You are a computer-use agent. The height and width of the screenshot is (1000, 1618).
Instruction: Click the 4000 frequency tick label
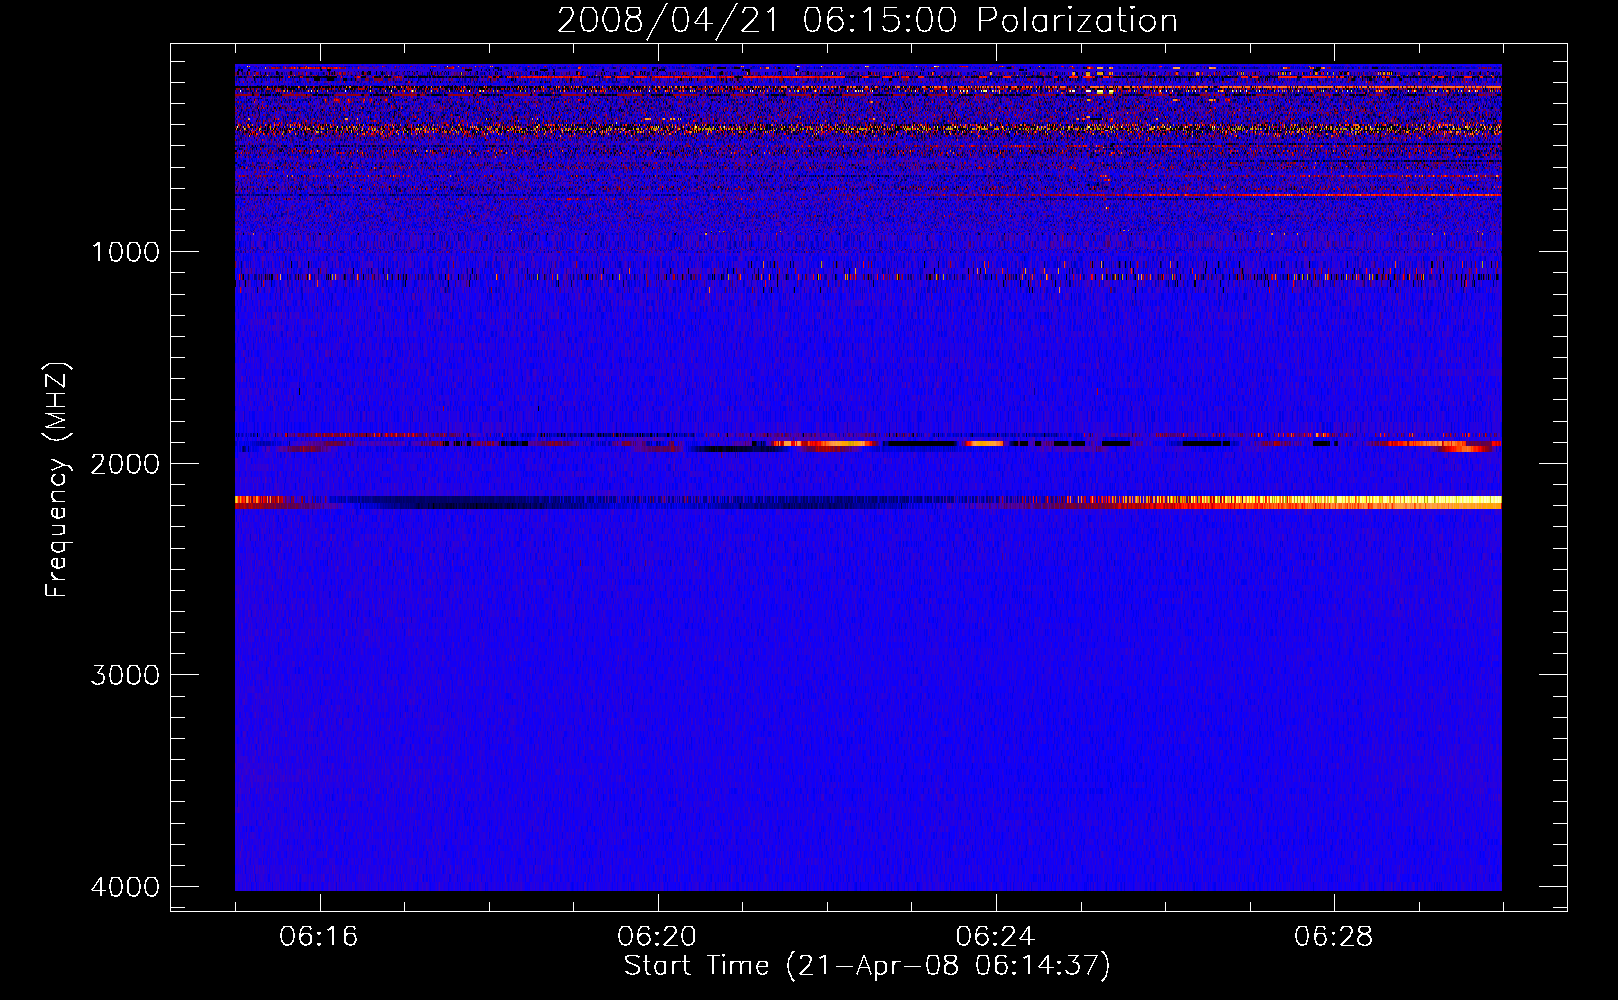(x=125, y=887)
